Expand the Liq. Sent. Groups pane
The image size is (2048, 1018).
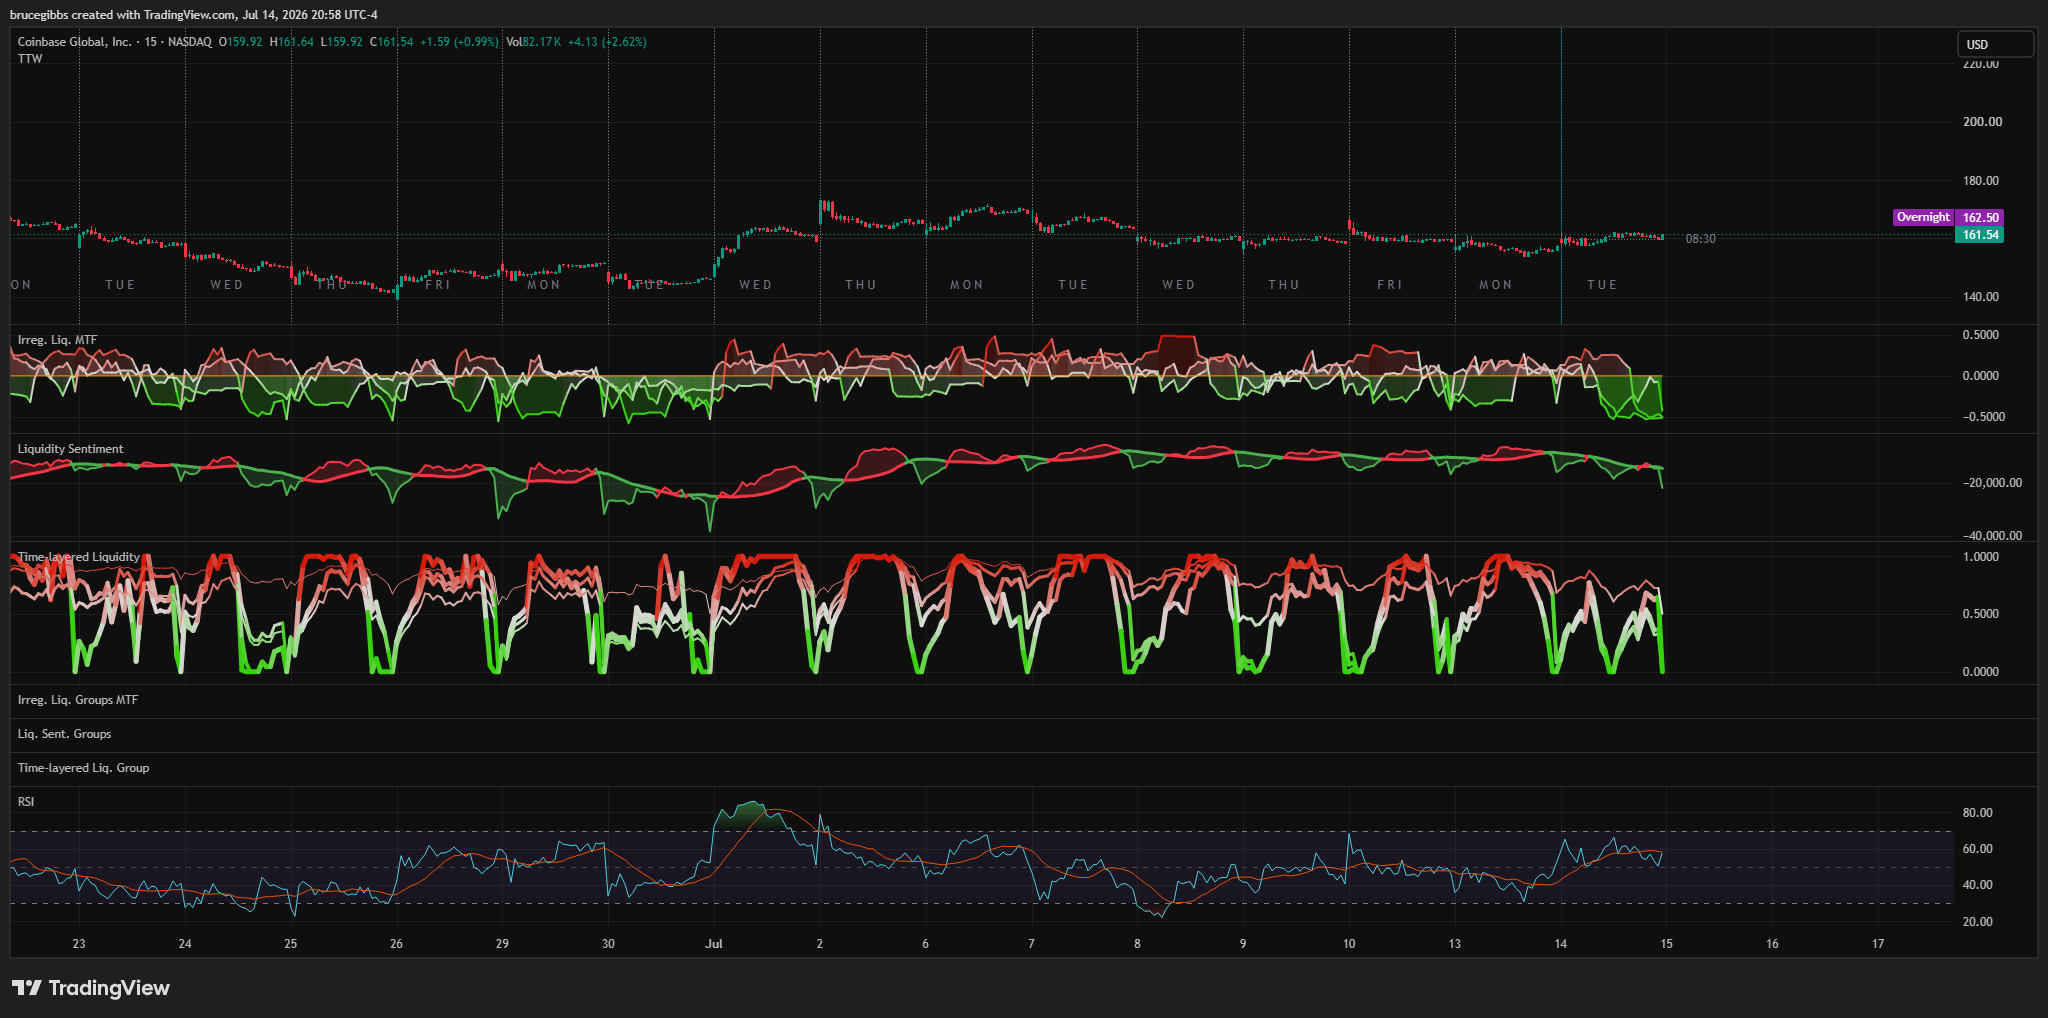pyautogui.click(x=64, y=734)
